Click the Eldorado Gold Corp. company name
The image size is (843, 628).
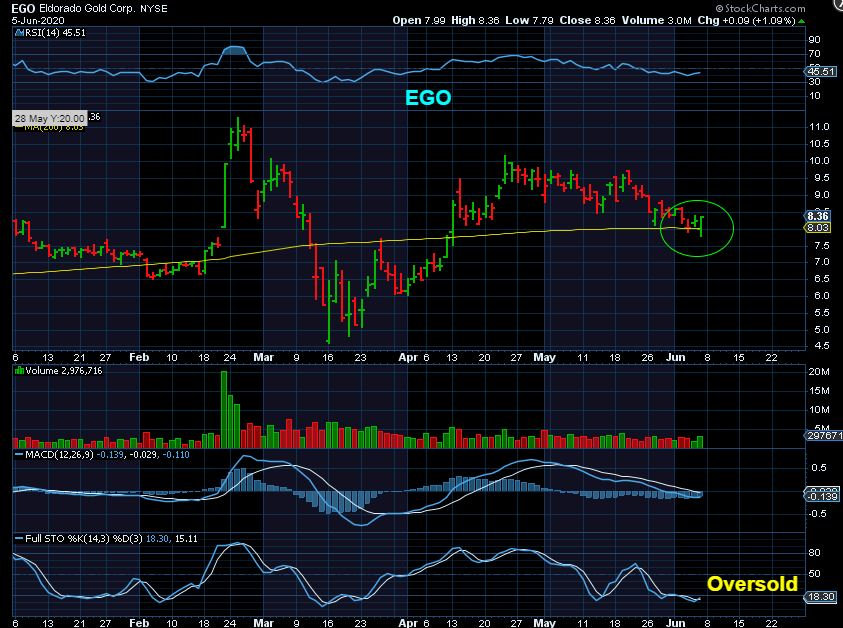[87, 9]
